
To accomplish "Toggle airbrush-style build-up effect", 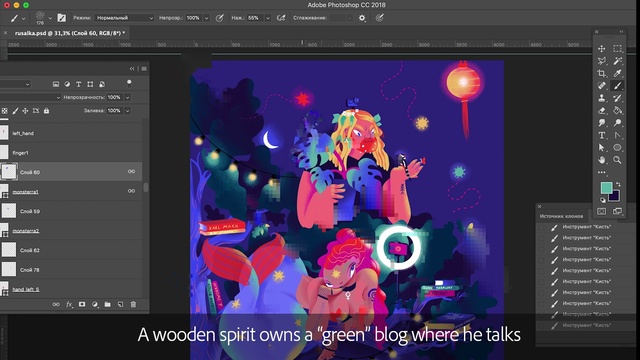I will click(x=281, y=18).
